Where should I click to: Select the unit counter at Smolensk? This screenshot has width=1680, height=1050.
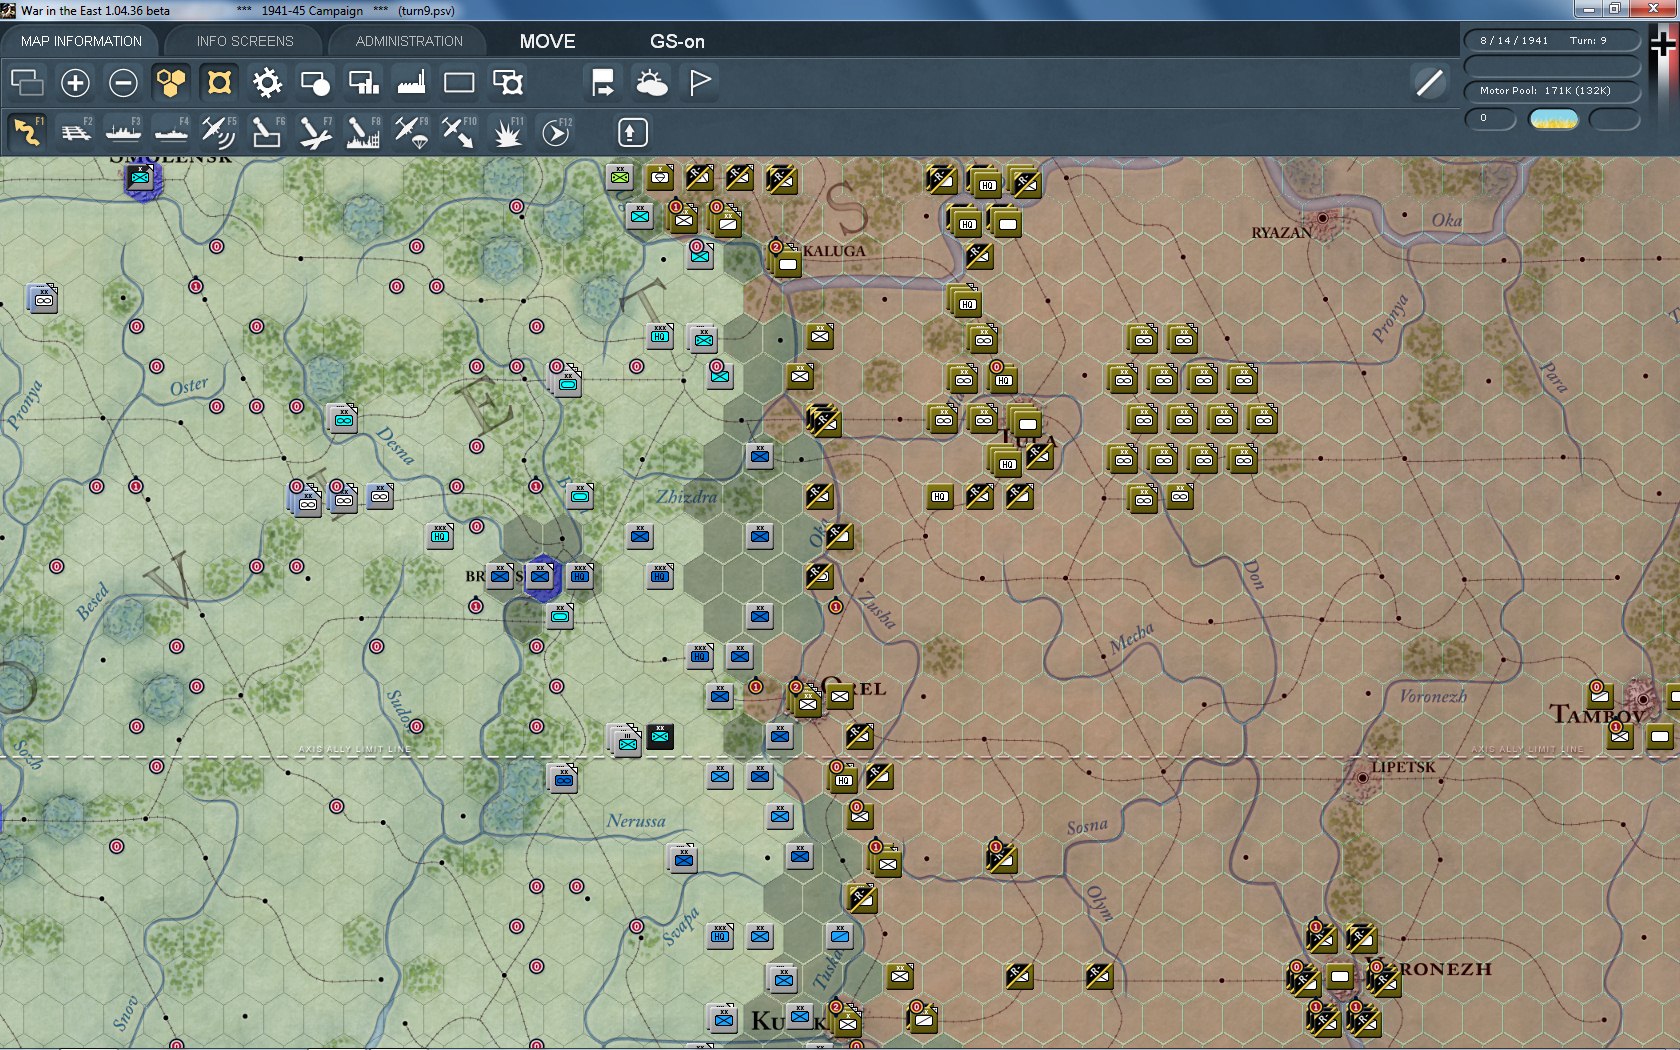point(141,179)
